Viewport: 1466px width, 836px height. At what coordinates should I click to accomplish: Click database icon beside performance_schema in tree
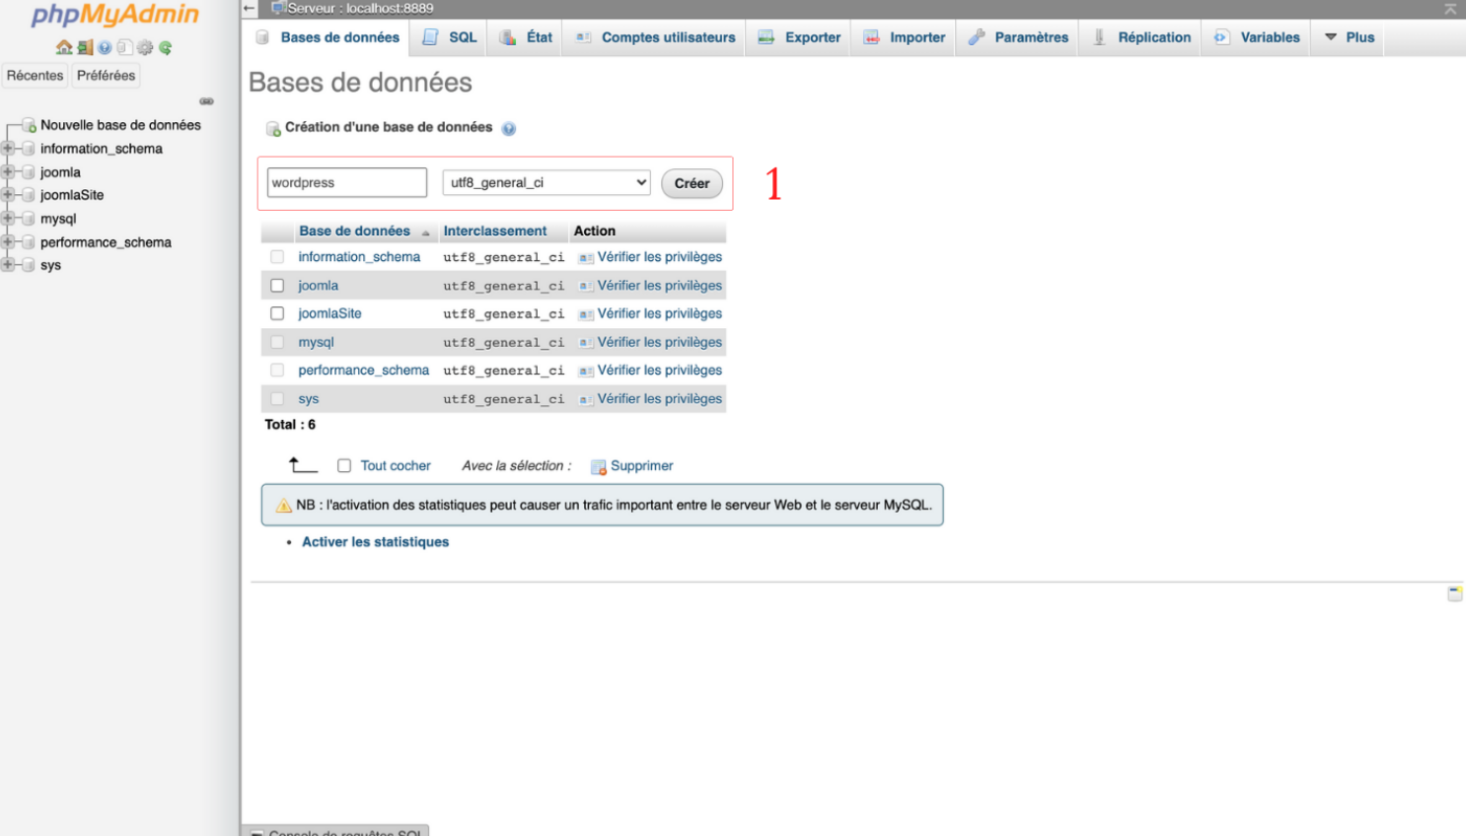tap(29, 242)
